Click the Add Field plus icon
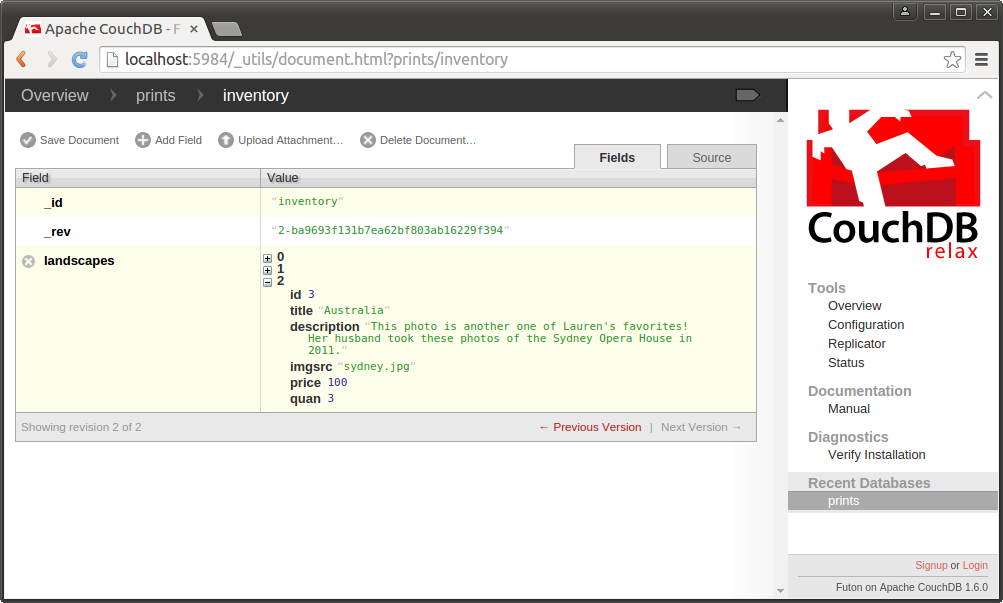 pyautogui.click(x=143, y=140)
